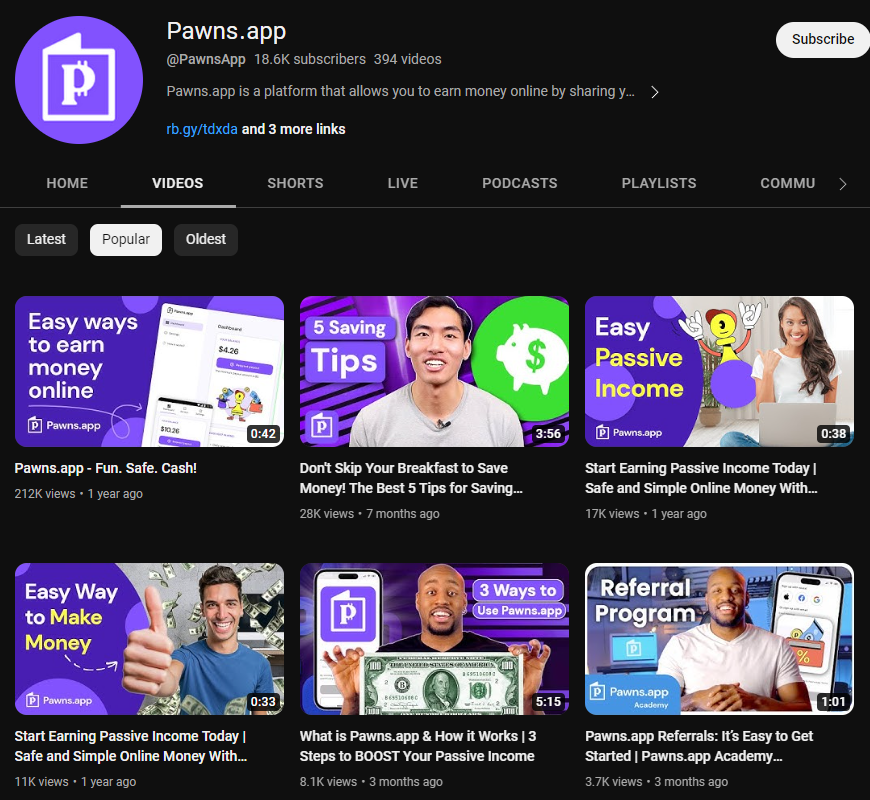Play the '3 Ways to Use Pawns.app' thumbnail
The height and width of the screenshot is (800, 870).
[434, 639]
